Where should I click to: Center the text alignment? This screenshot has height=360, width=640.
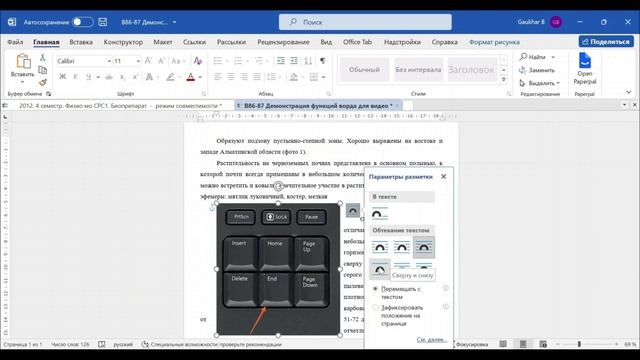231,77
